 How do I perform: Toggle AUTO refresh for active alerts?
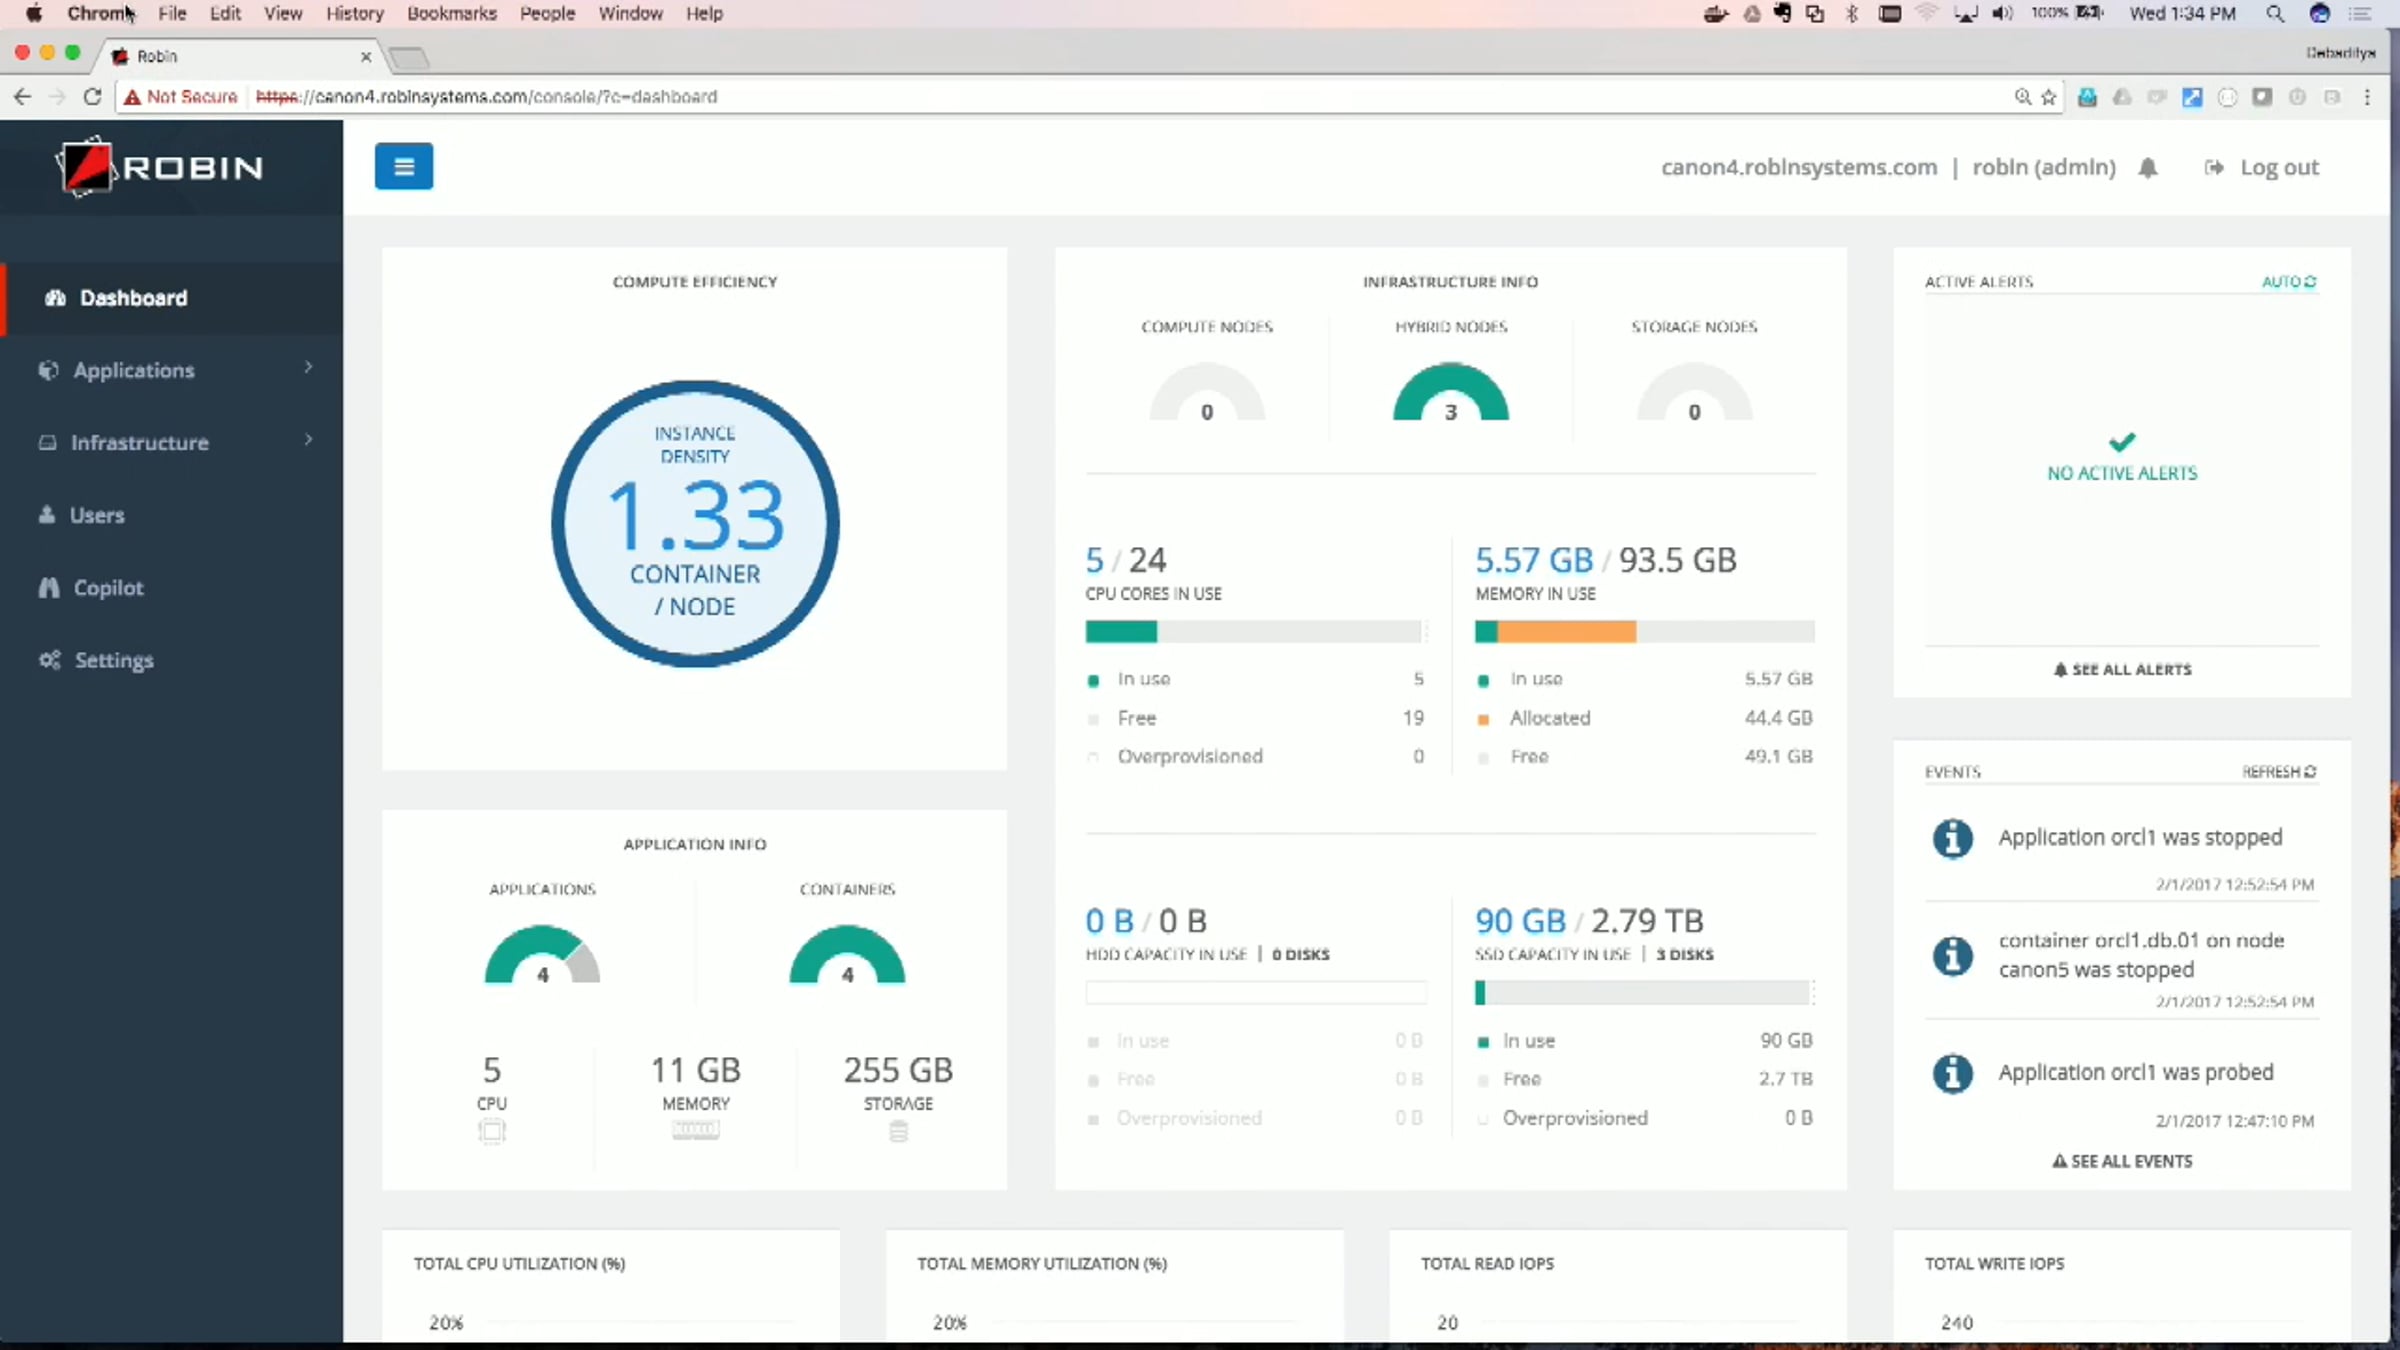[x=2289, y=282]
